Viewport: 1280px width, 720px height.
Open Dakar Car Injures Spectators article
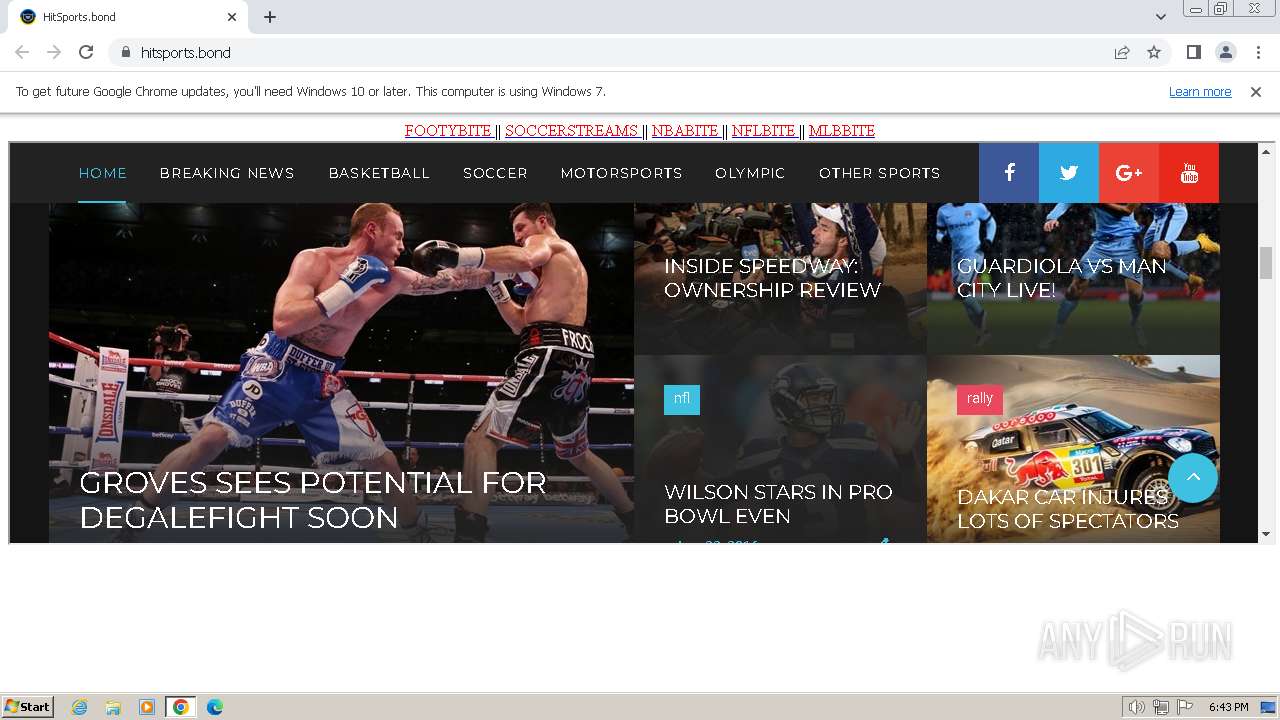tap(1067, 509)
